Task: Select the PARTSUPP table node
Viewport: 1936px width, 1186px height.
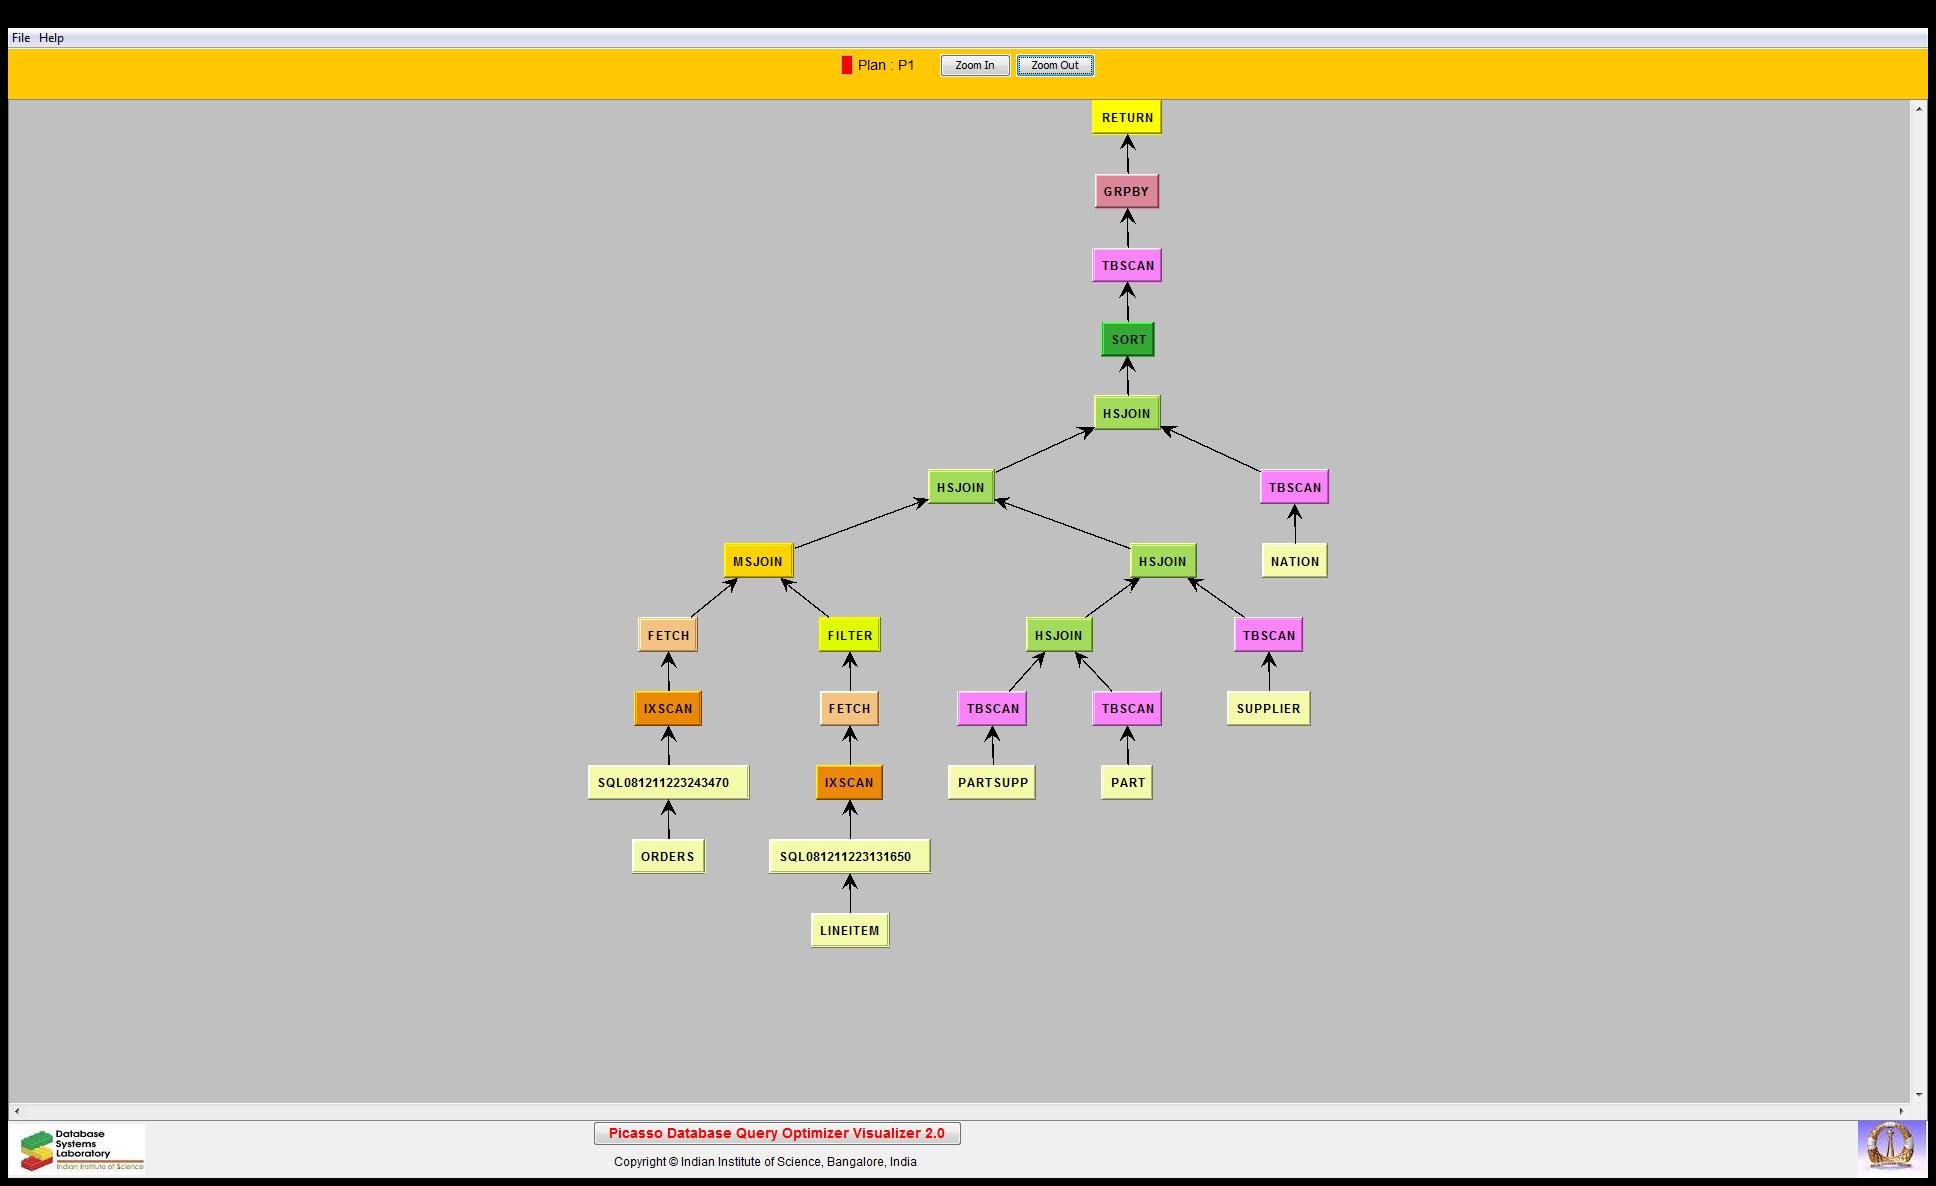Action: click(992, 782)
